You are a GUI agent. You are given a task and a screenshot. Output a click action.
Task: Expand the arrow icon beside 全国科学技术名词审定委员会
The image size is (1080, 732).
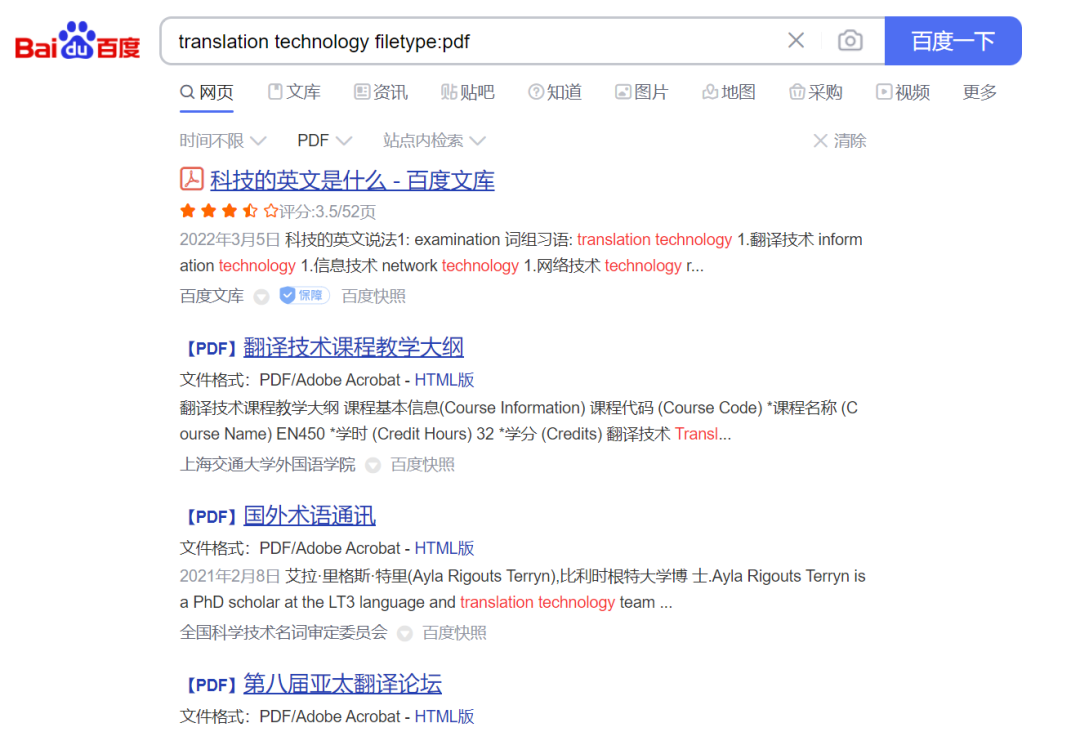(x=405, y=634)
